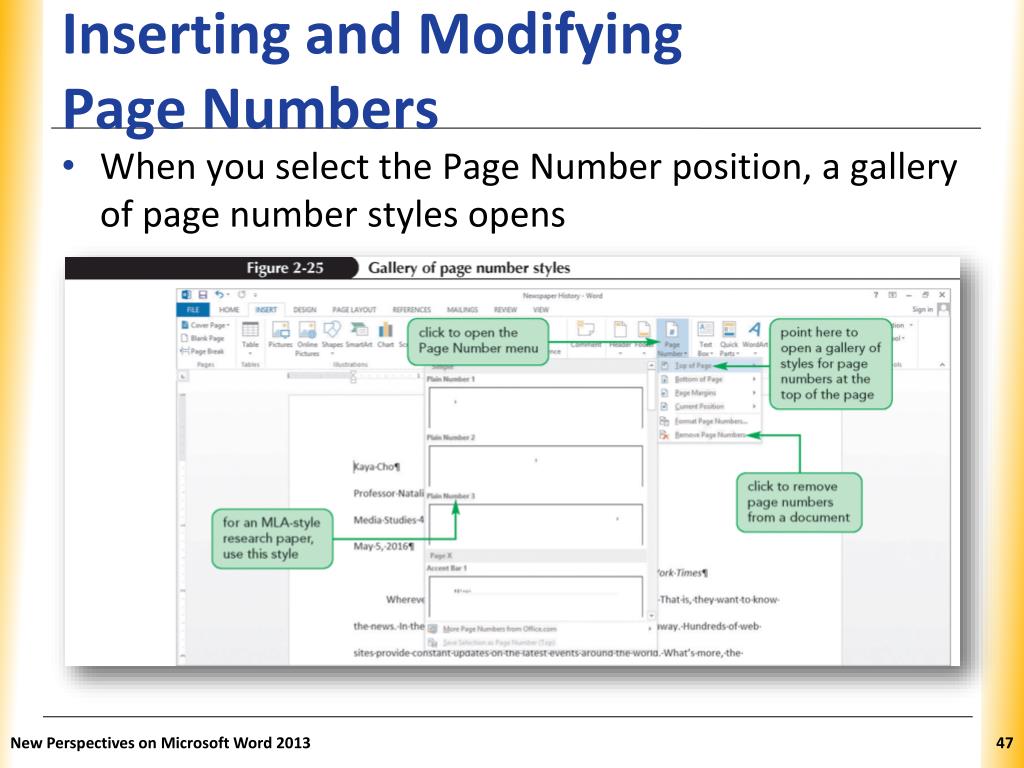Customize Quick Access Toolbar dropdown arrow
Image resolution: width=1024 pixels, height=768 pixels.
pyautogui.click(x=255, y=295)
